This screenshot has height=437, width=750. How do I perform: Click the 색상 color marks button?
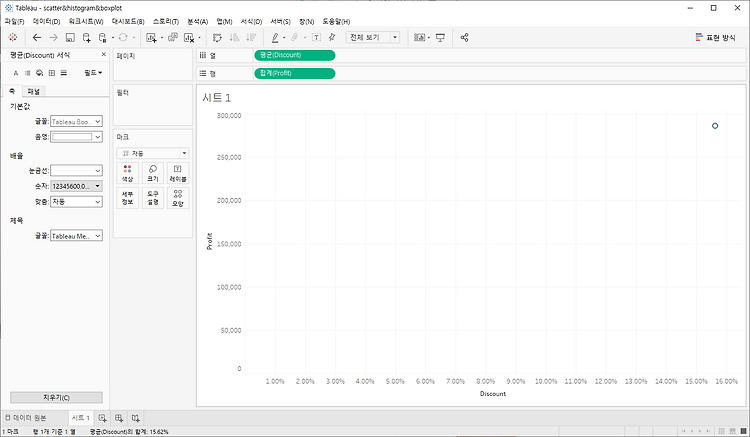127,173
